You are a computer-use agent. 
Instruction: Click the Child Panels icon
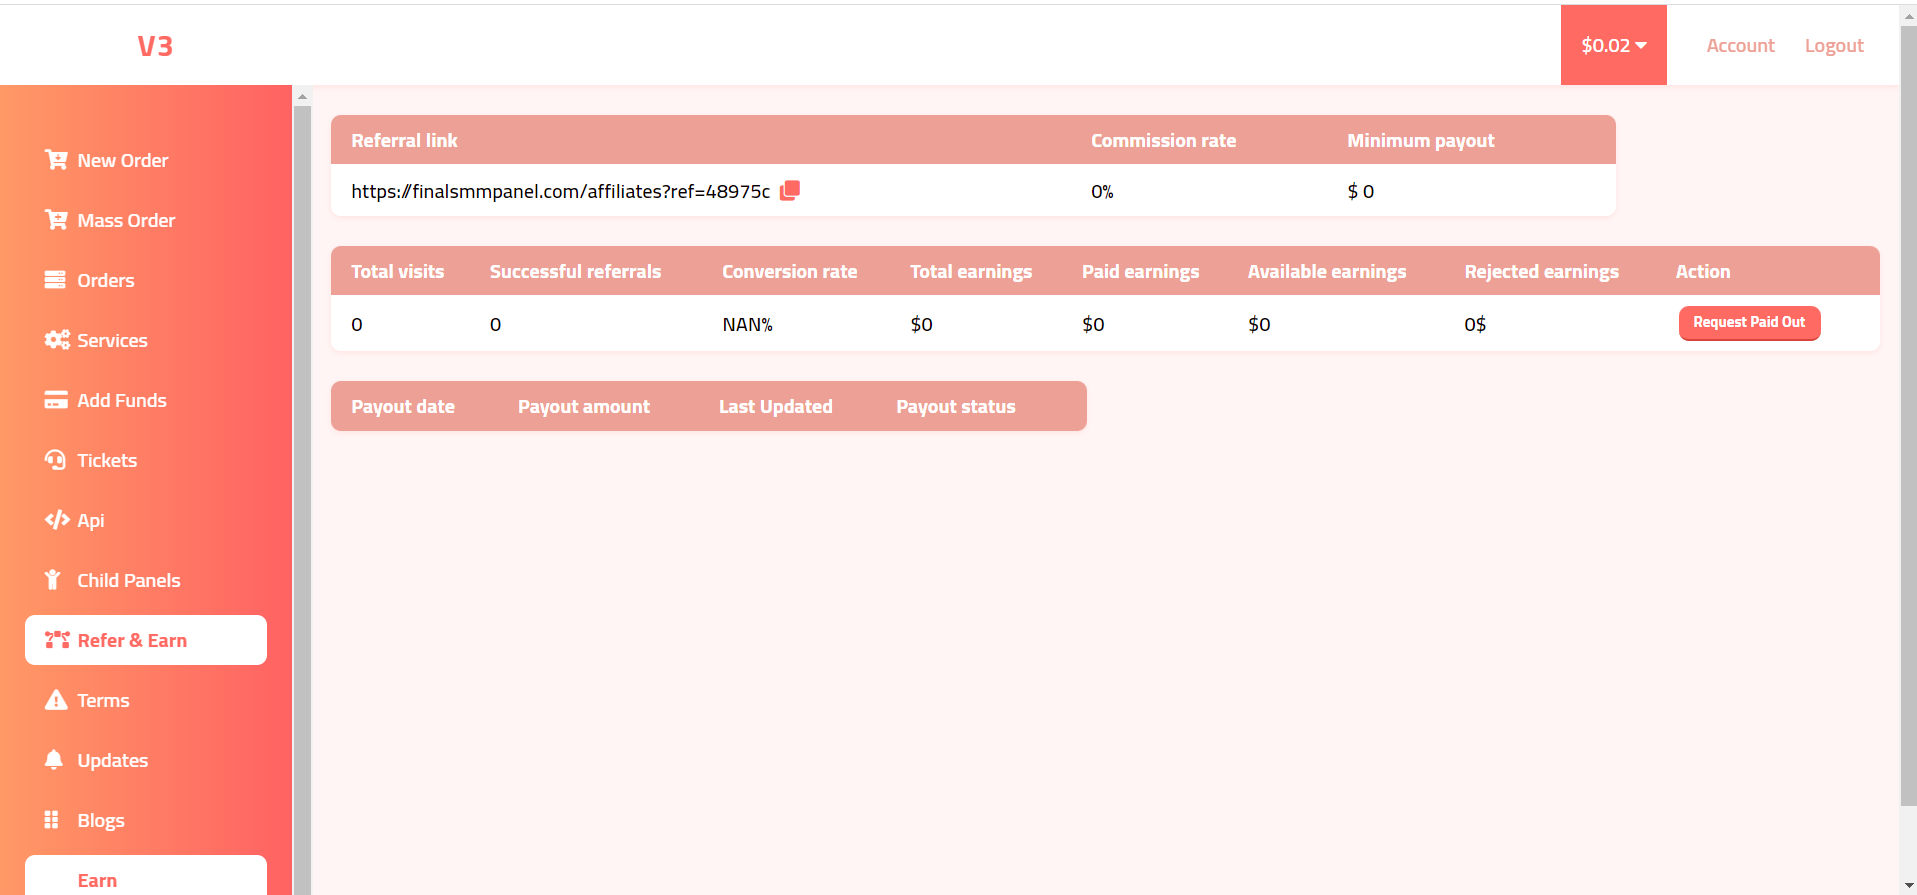pos(53,580)
